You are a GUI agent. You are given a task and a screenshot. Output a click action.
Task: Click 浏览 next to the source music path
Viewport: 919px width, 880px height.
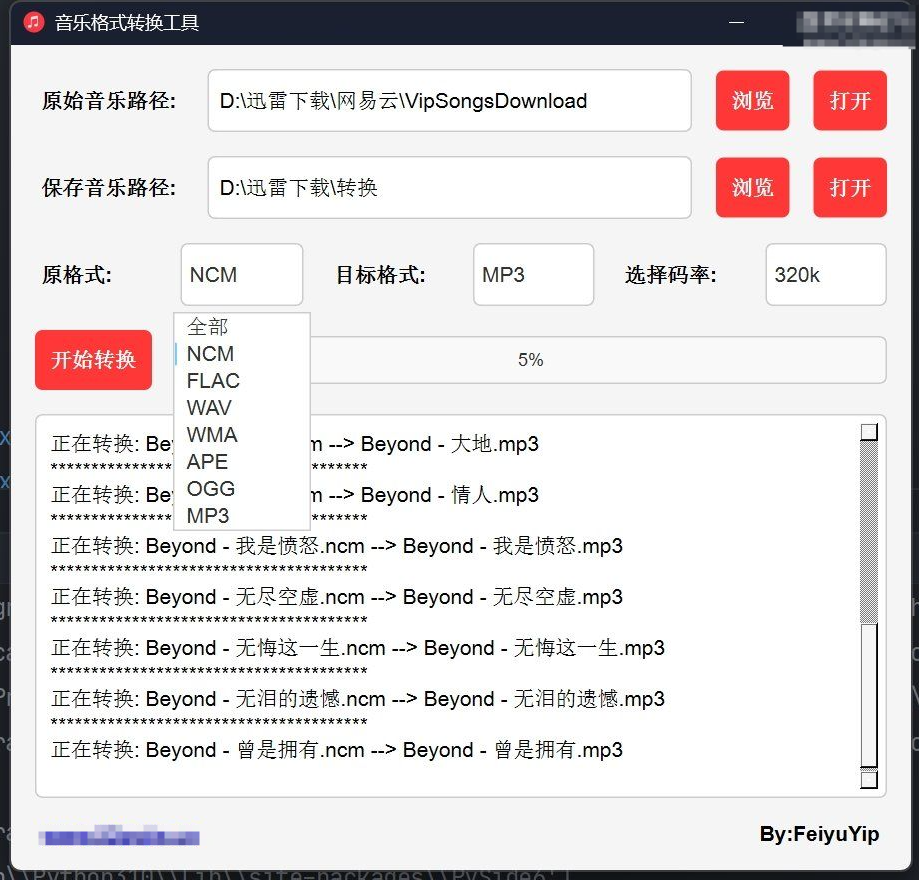[x=751, y=100]
